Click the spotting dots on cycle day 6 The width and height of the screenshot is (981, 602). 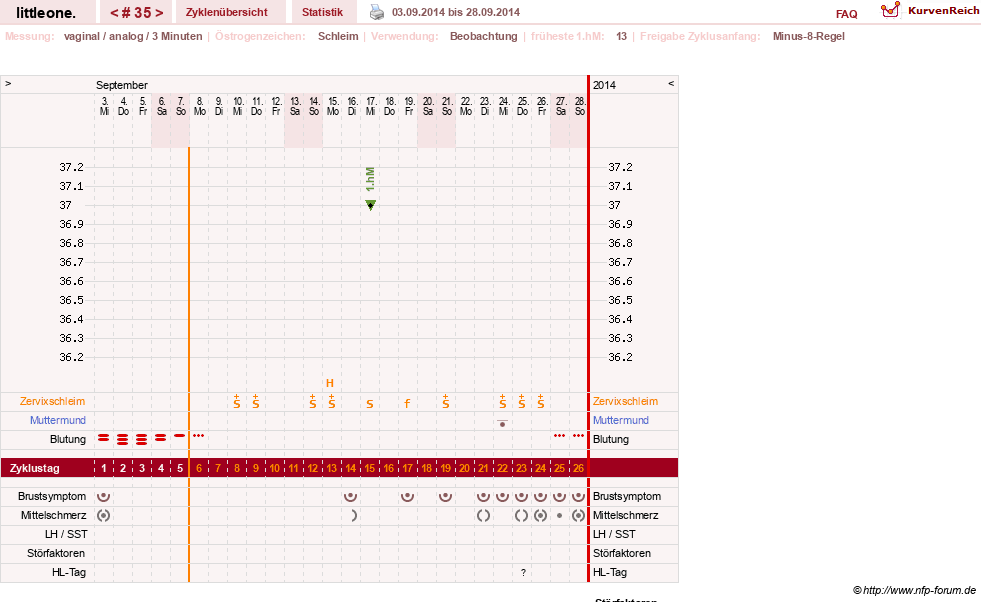(198, 436)
